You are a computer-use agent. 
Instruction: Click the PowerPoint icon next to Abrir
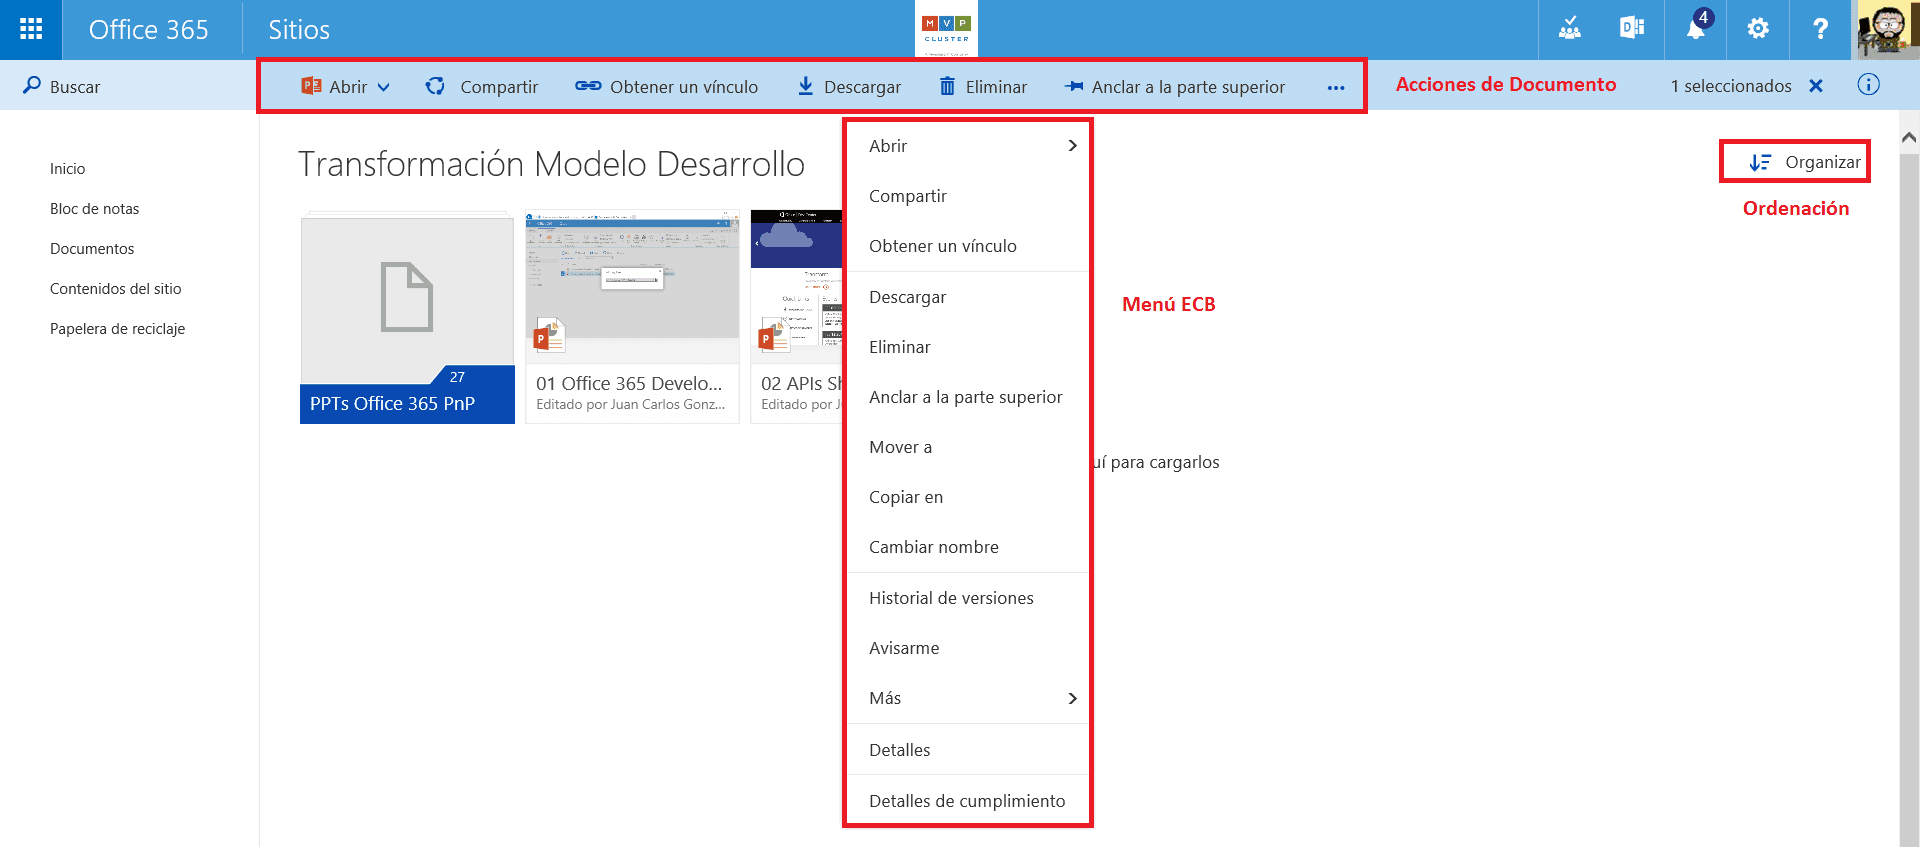tap(311, 86)
